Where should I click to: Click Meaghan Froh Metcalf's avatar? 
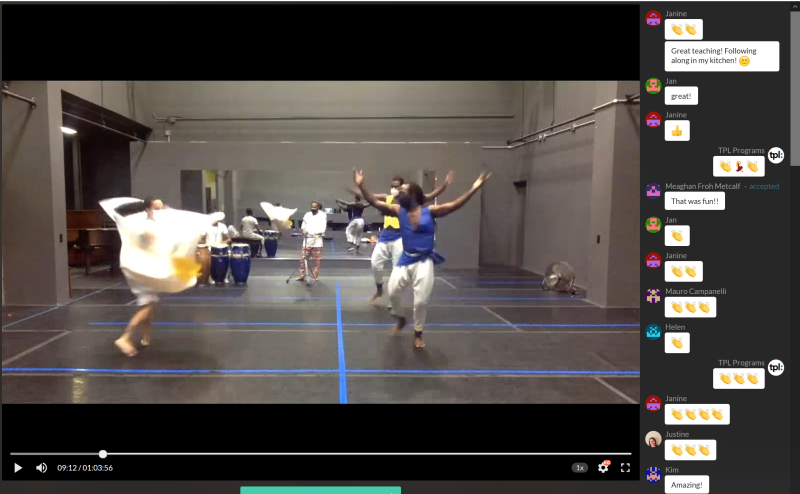[653, 191]
